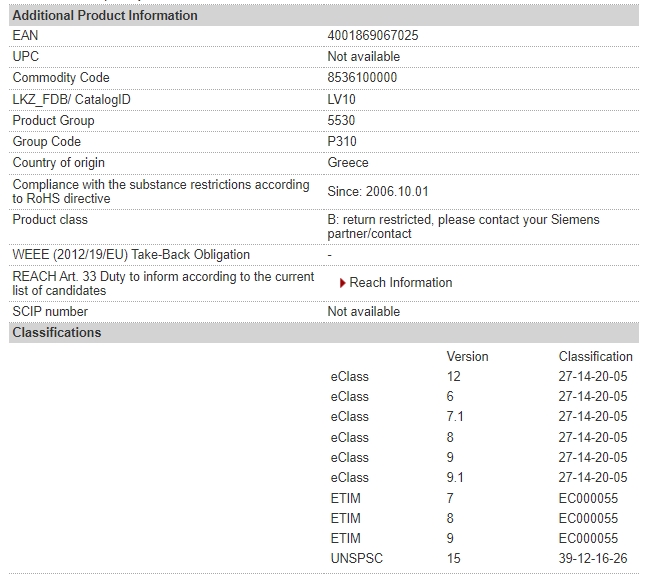The width and height of the screenshot is (649, 577).
Task: Click the UNSPSC classification 39-12-16-26
Action: (x=593, y=558)
